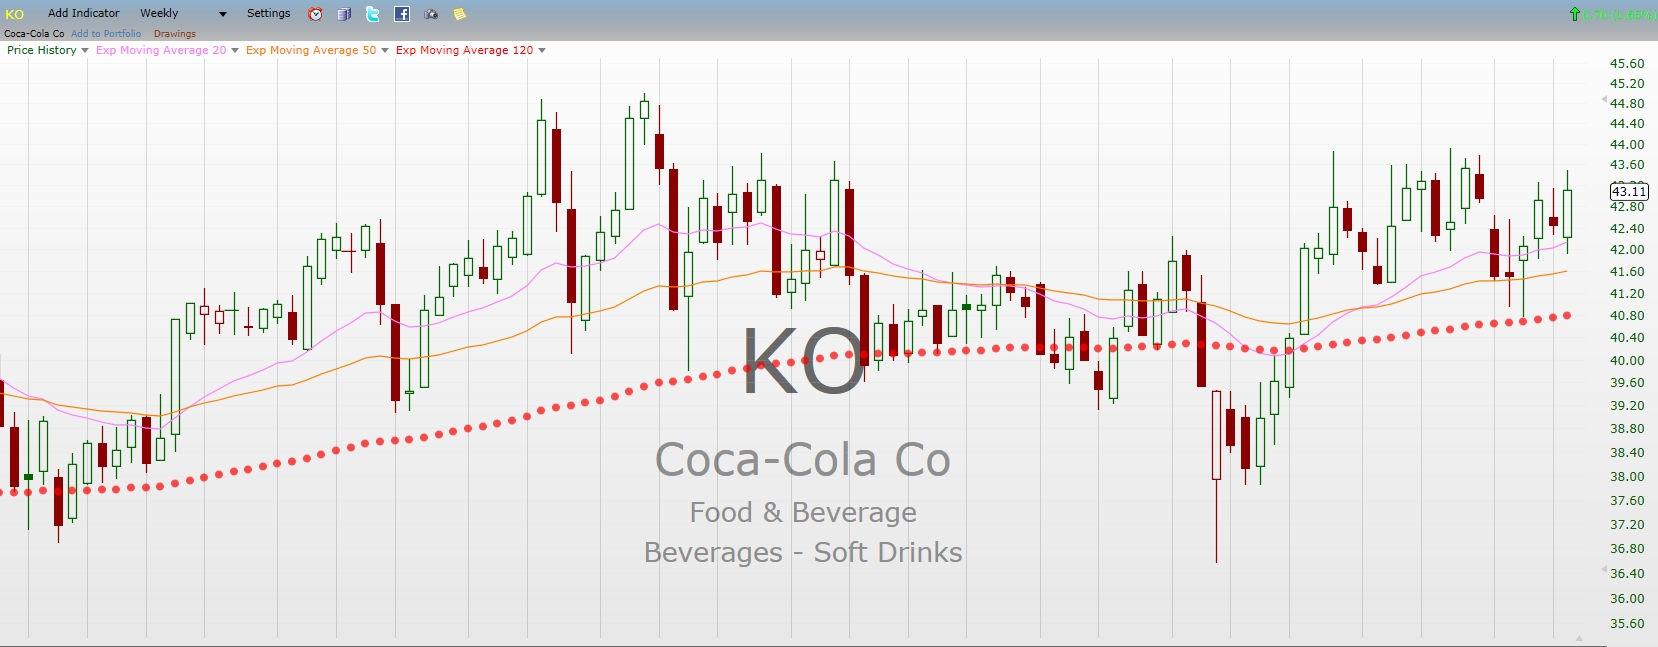Viewport: 1658px width, 647px height.
Task: Click the upper gray scale marker triangle
Action: pos(1604,100)
